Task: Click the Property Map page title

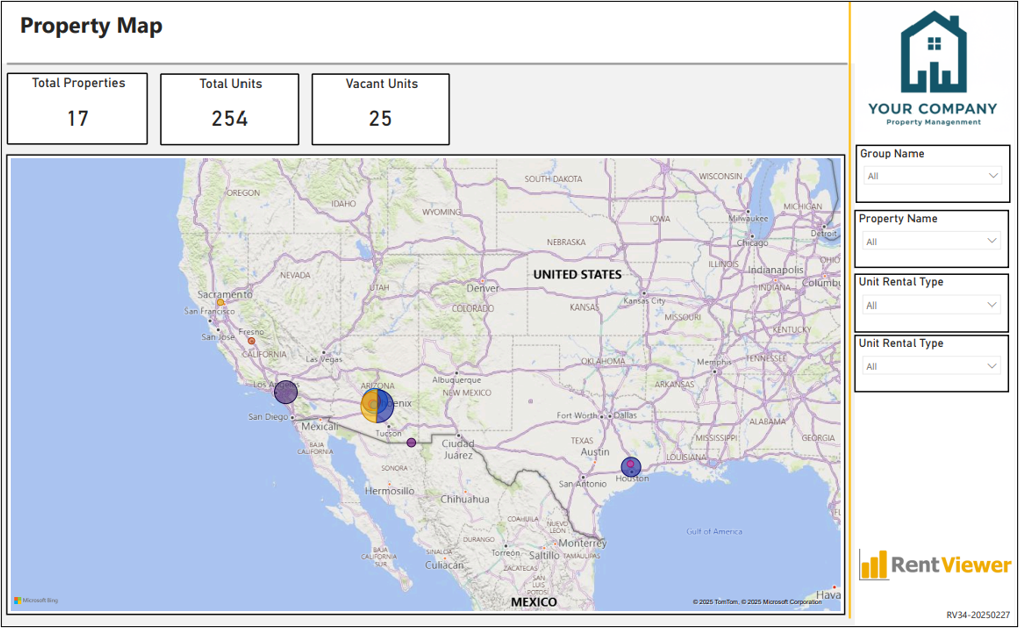Action: click(x=91, y=26)
